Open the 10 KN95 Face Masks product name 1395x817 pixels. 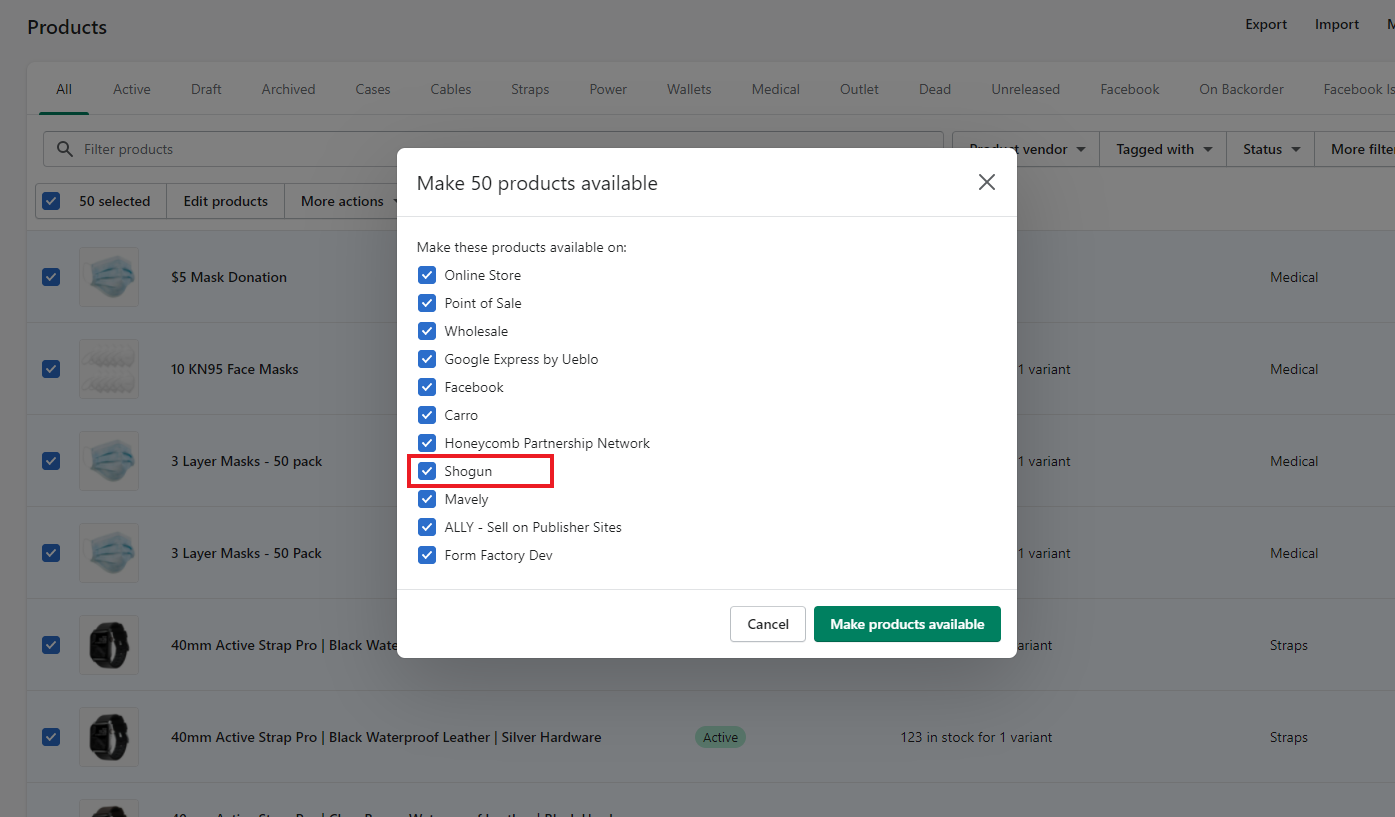235,369
